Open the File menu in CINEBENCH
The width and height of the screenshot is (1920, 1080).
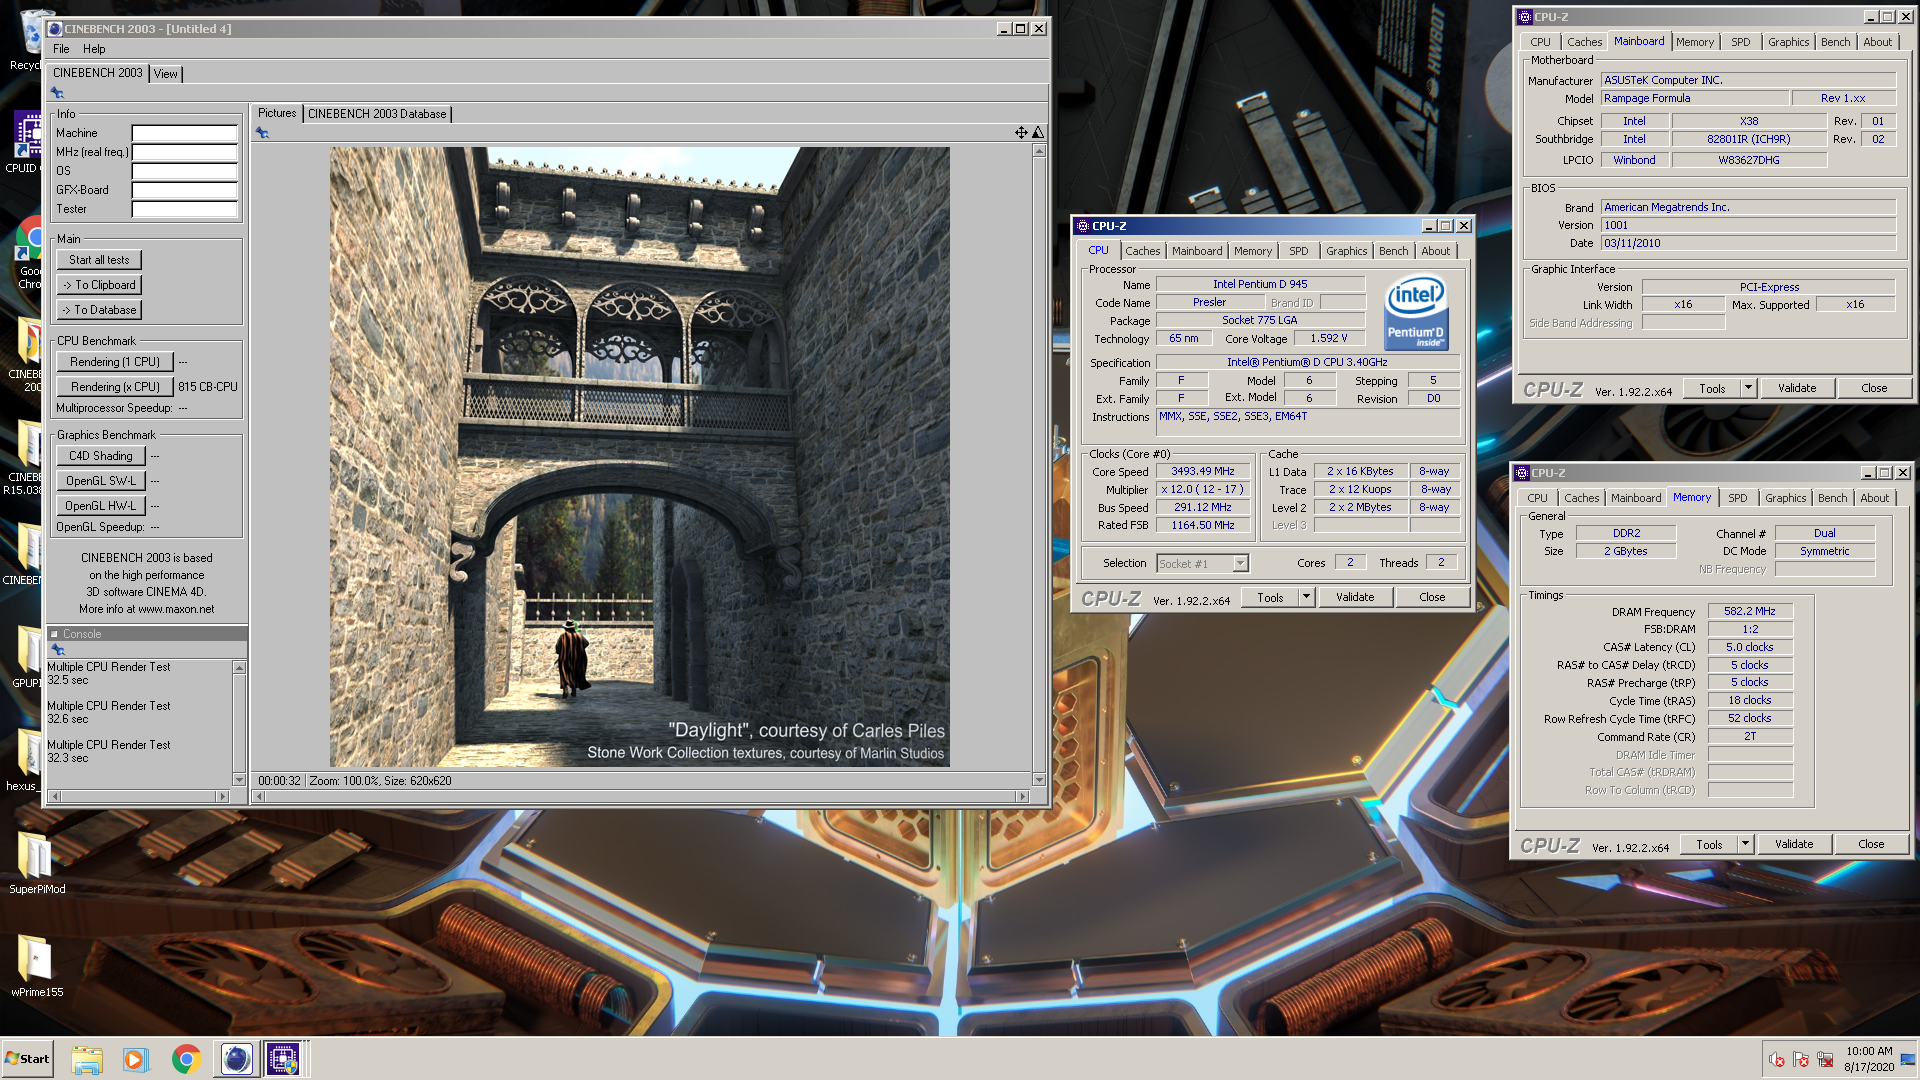(x=61, y=49)
